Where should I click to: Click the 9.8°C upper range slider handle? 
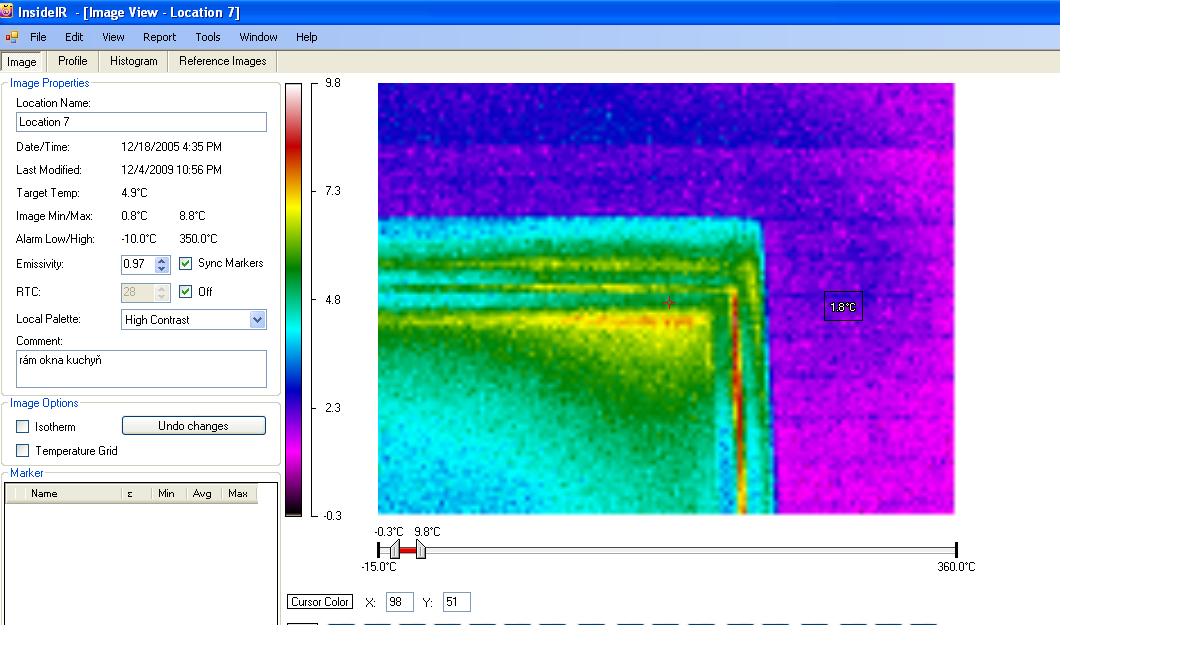[x=421, y=550]
